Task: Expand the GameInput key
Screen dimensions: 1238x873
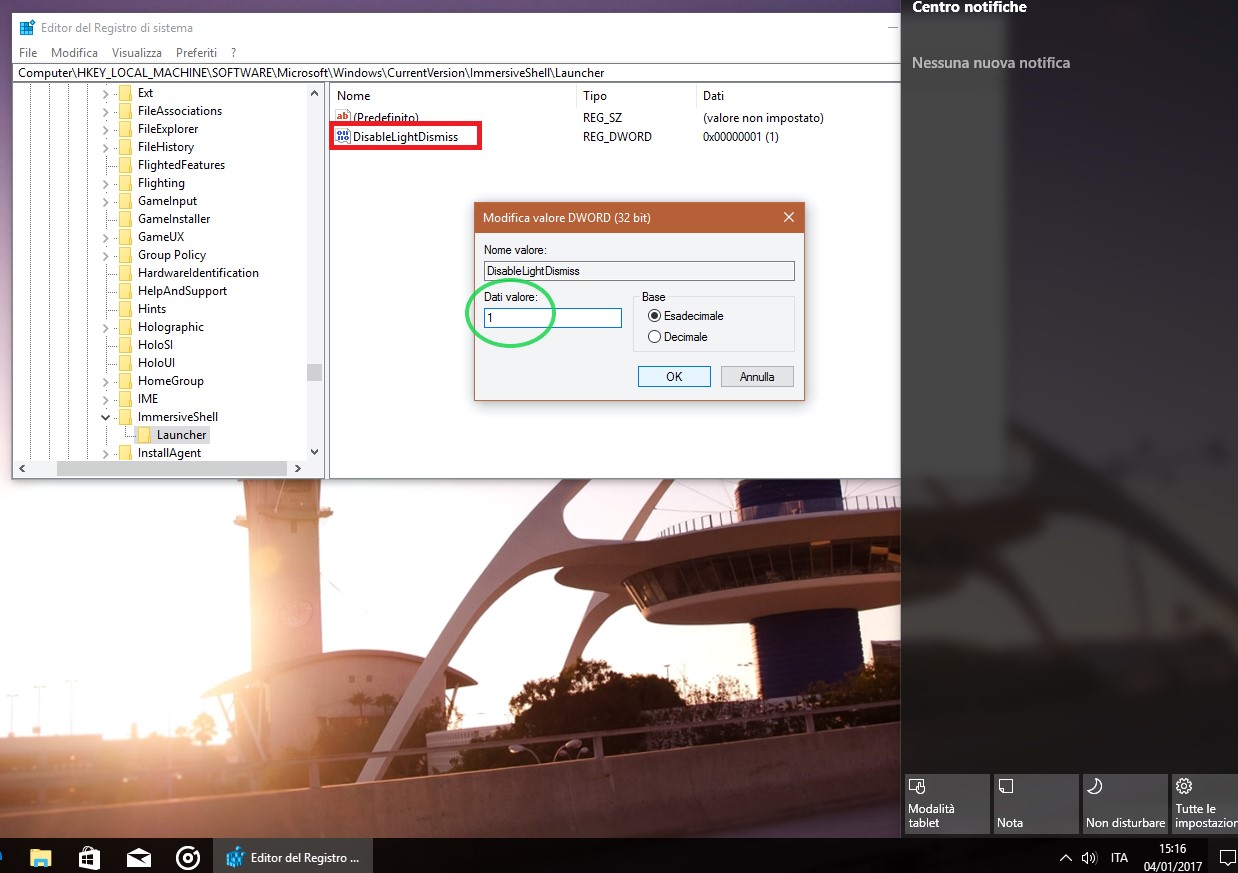Action: coord(105,201)
